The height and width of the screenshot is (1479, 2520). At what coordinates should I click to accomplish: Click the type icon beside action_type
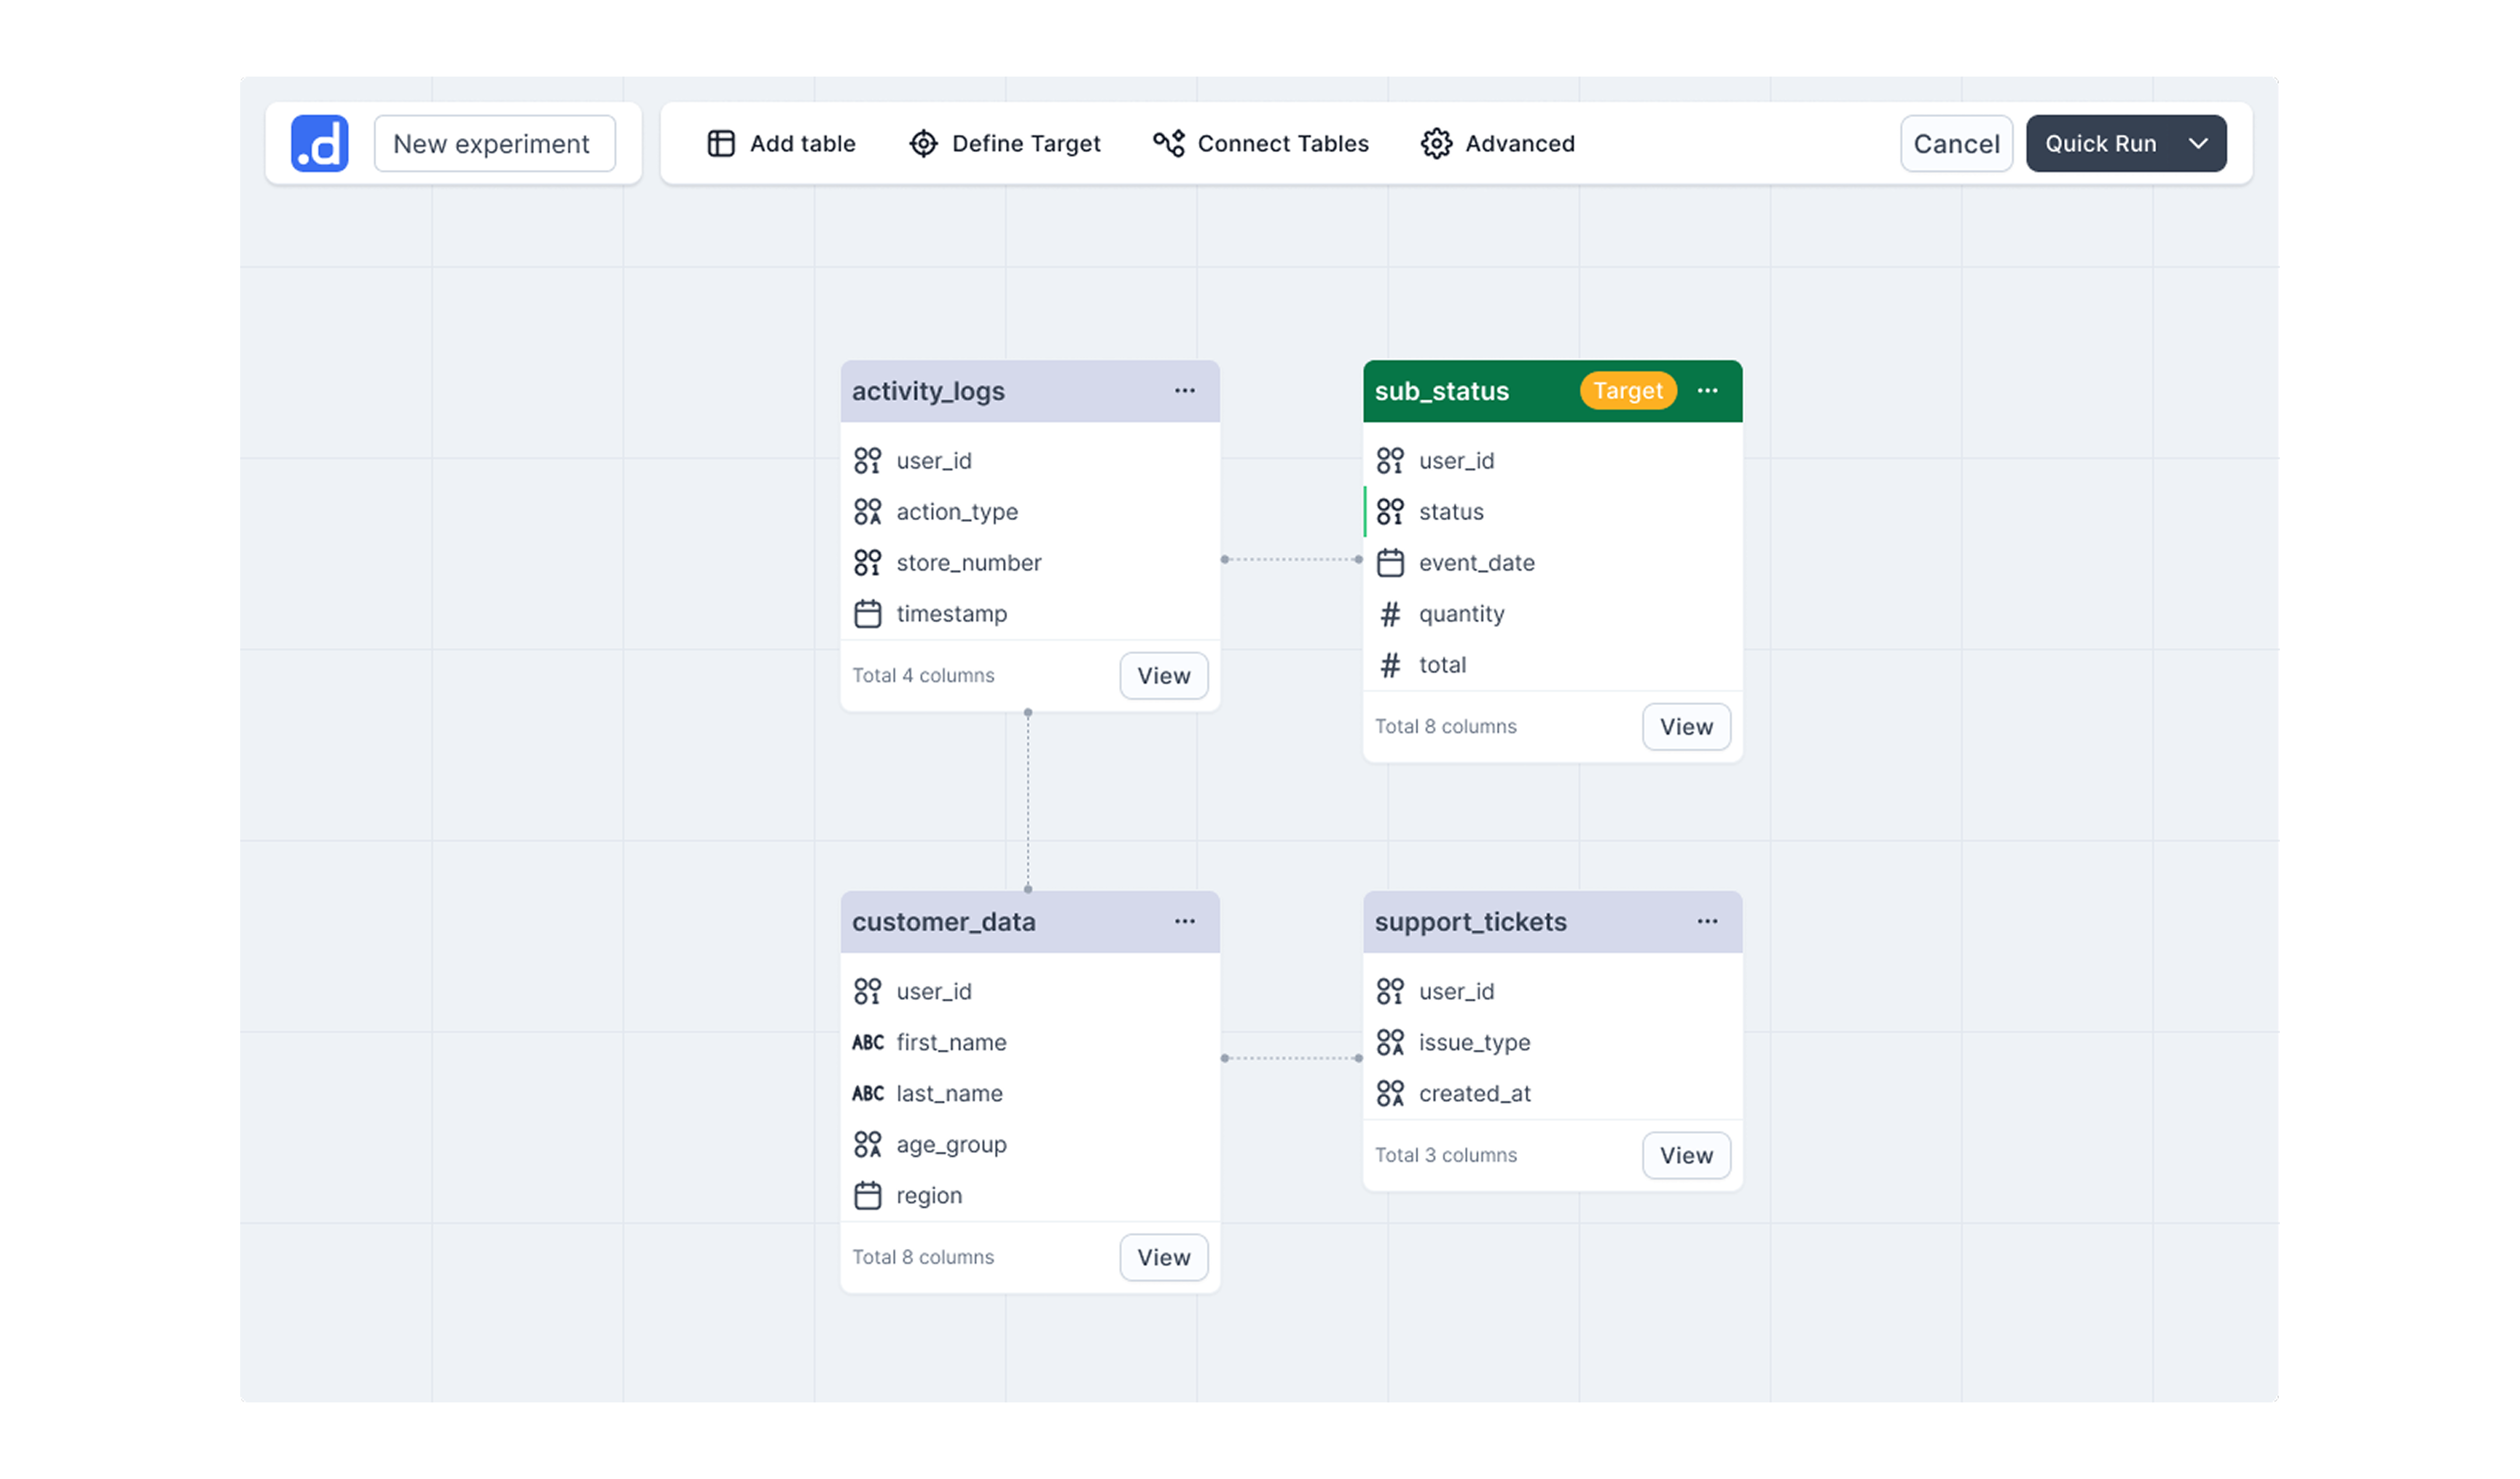pyautogui.click(x=868, y=512)
